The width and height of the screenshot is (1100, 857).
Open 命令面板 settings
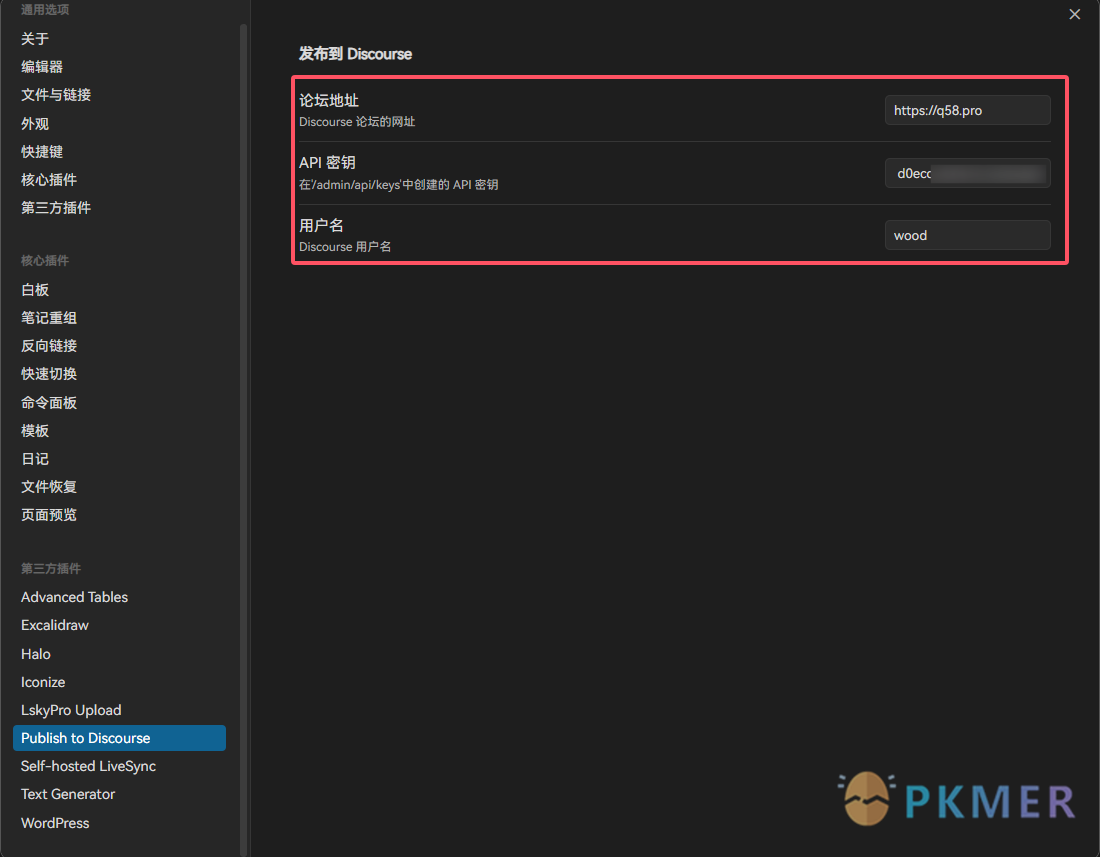48,403
